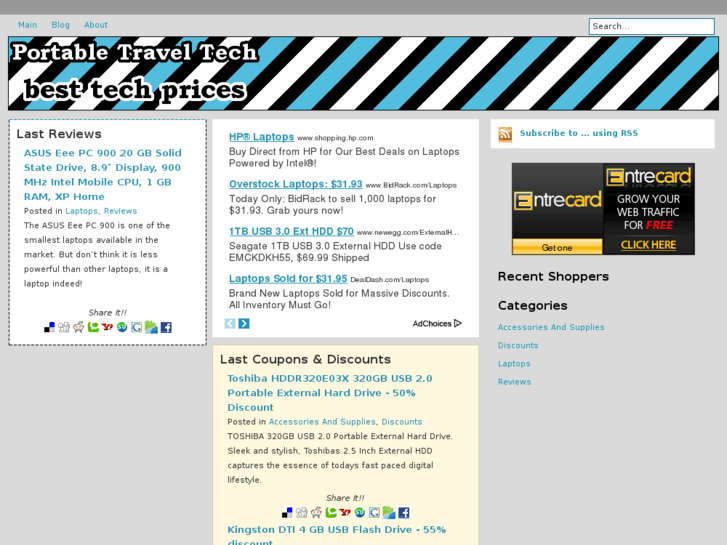The width and height of the screenshot is (727, 545).
Task: Share Toshiba hard drive post on Technorati
Action: [331, 513]
